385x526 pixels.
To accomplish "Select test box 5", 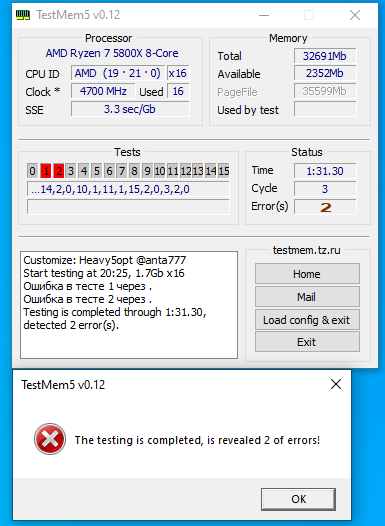I will point(97,171).
